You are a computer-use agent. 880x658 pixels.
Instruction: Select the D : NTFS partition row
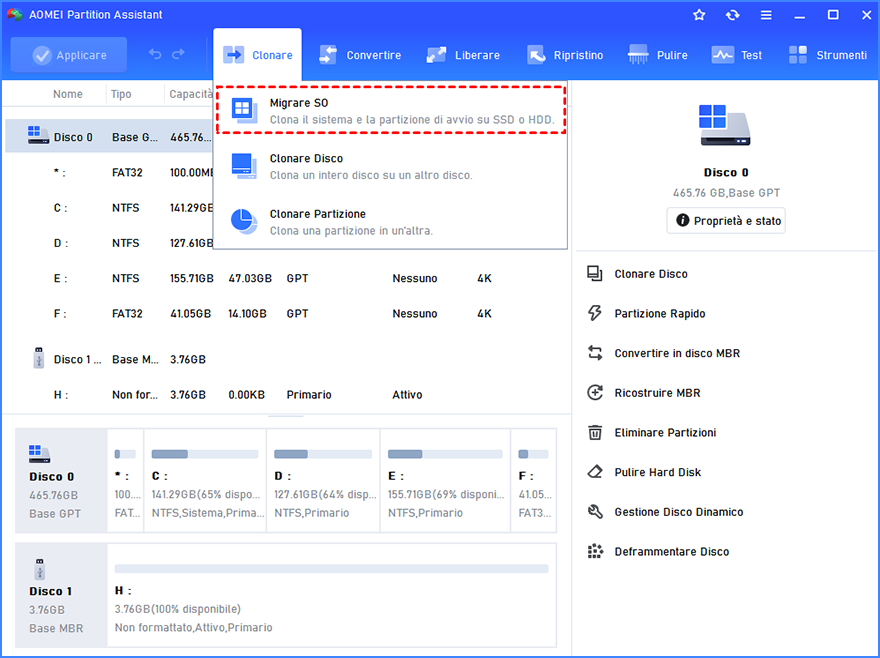(109, 243)
